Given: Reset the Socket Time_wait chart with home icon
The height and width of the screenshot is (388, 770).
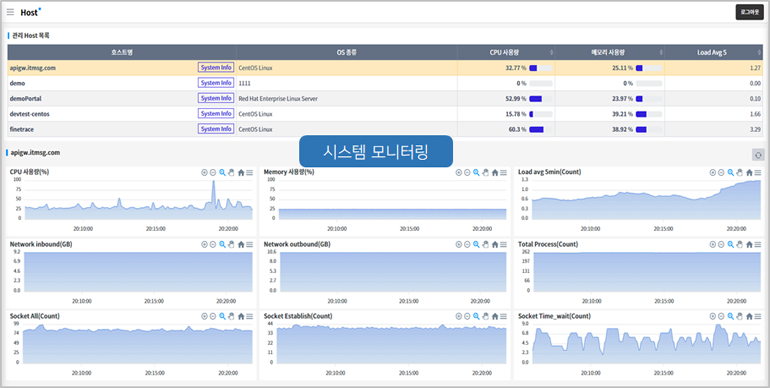Looking at the screenshot, I should click(x=749, y=316).
